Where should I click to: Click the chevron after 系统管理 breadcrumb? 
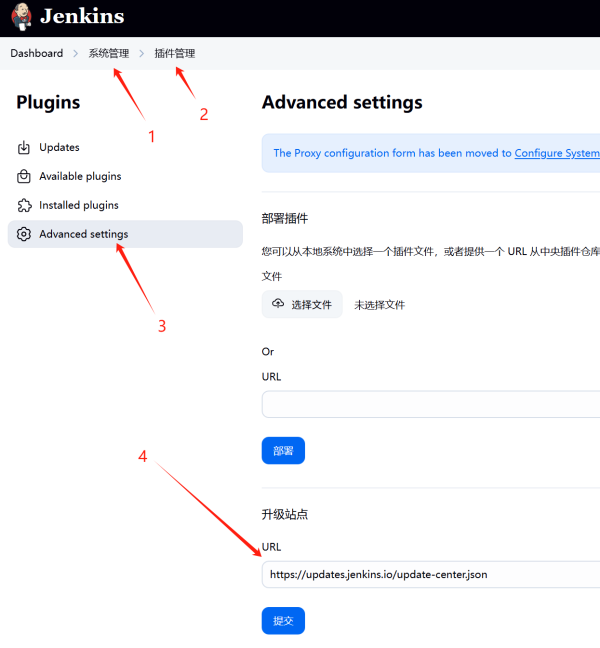pyautogui.click(x=142, y=53)
